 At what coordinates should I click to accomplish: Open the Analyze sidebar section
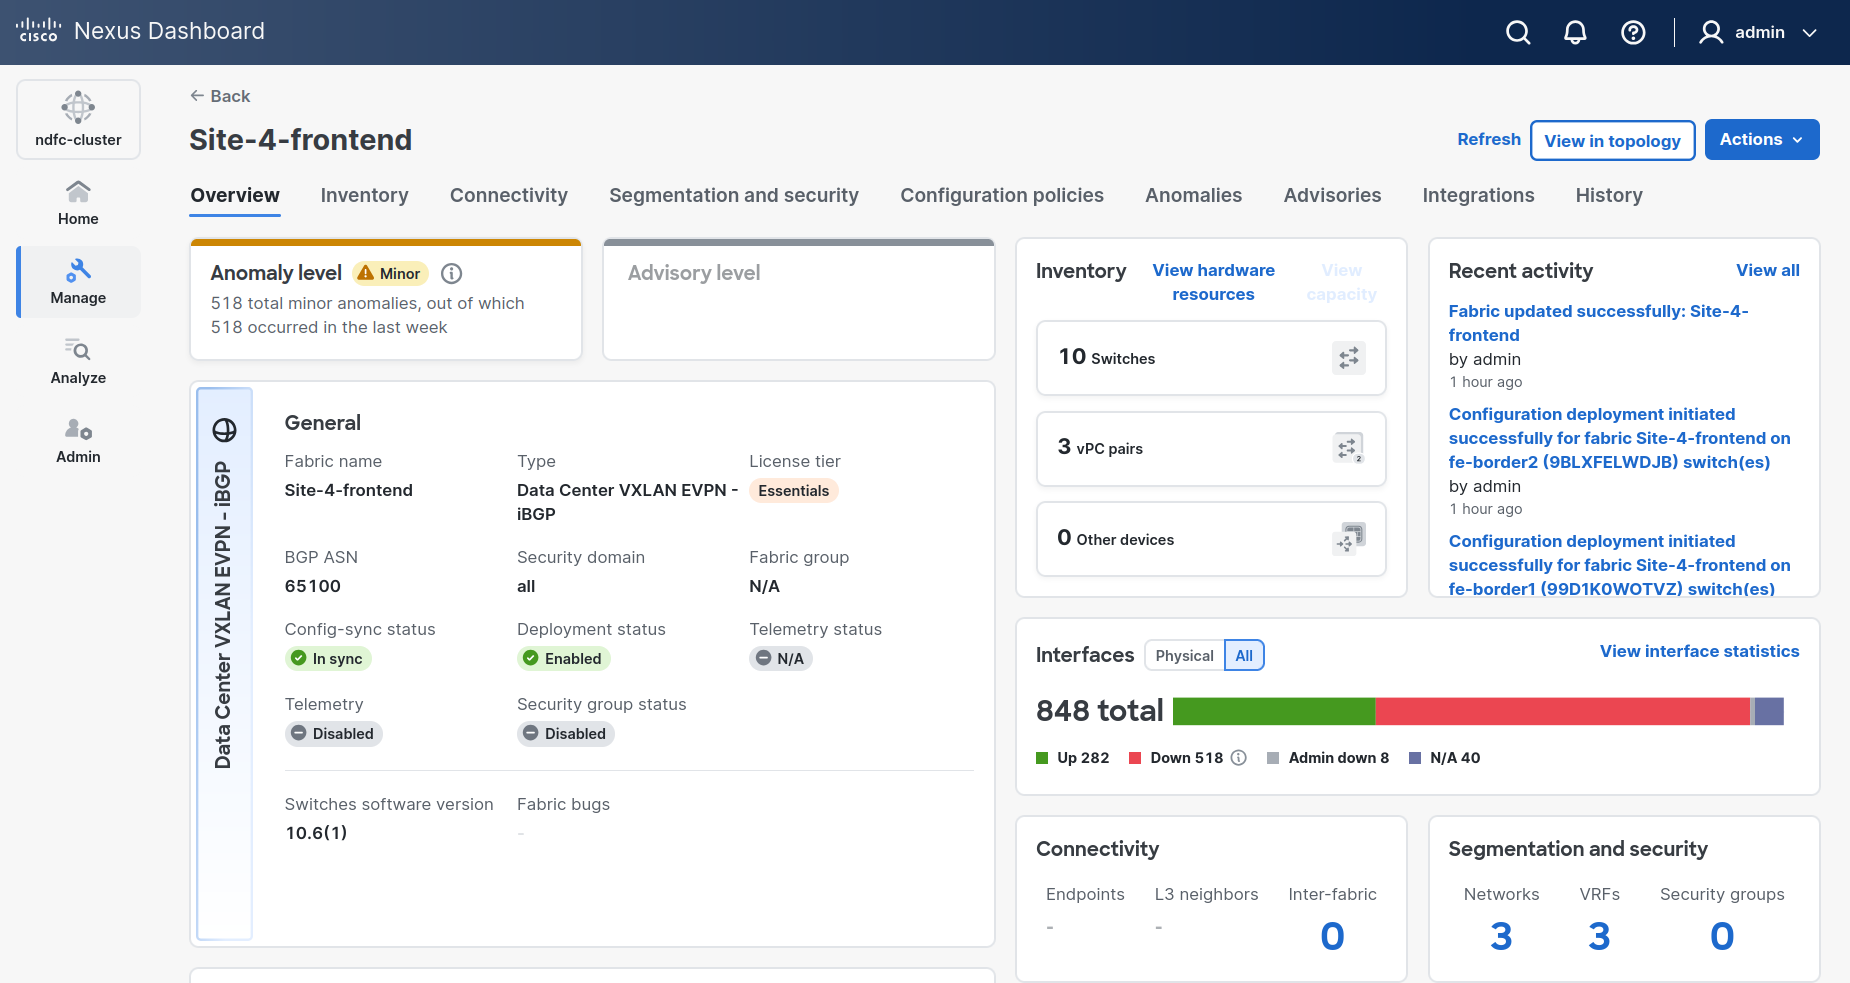[x=78, y=362]
